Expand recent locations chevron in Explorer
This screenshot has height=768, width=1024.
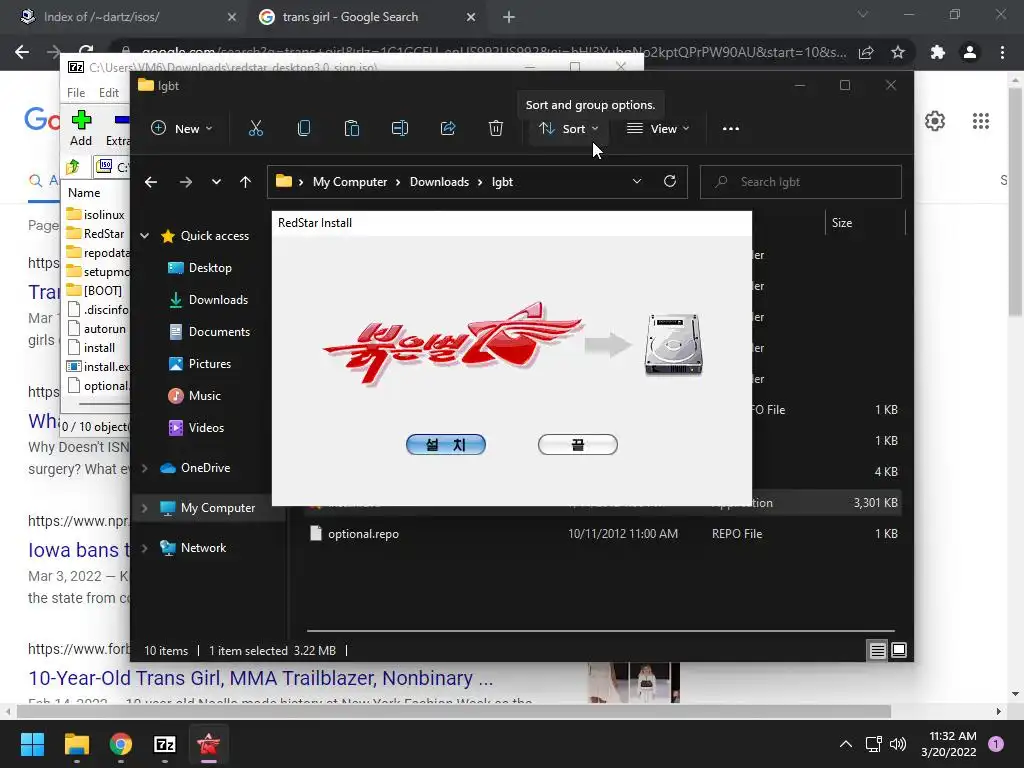216,182
